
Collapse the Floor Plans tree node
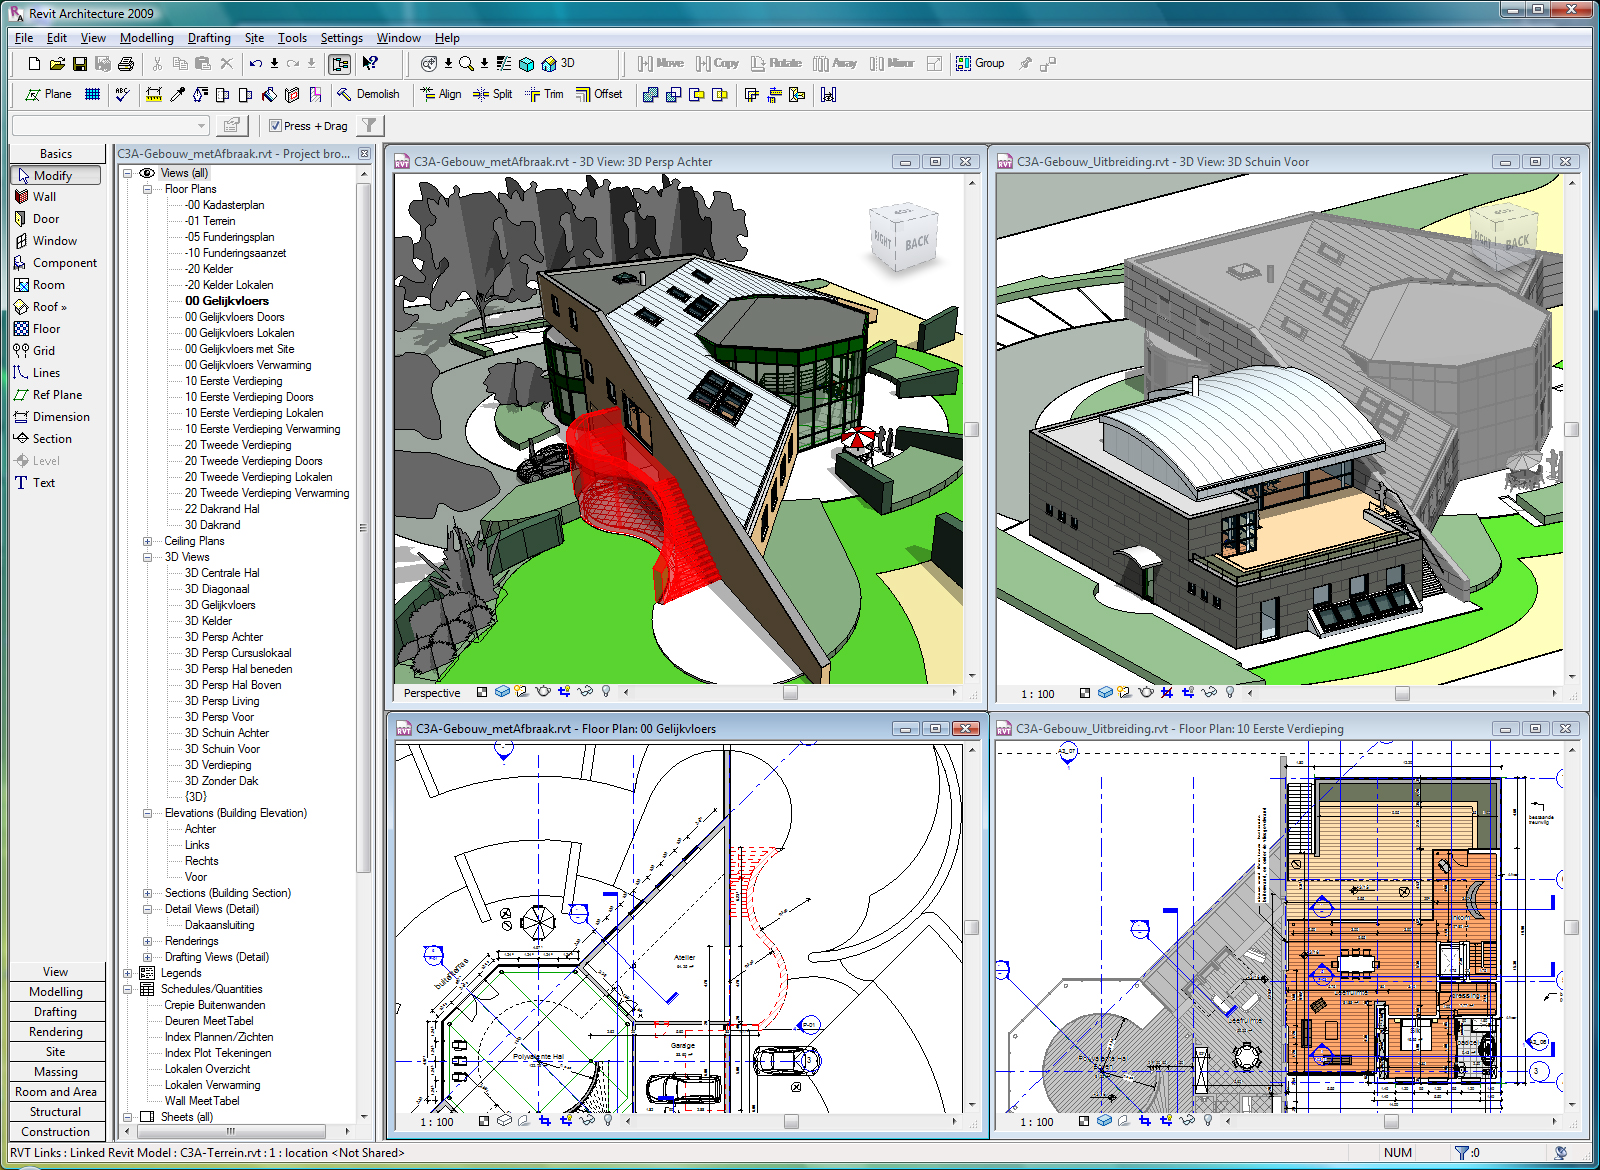point(148,189)
